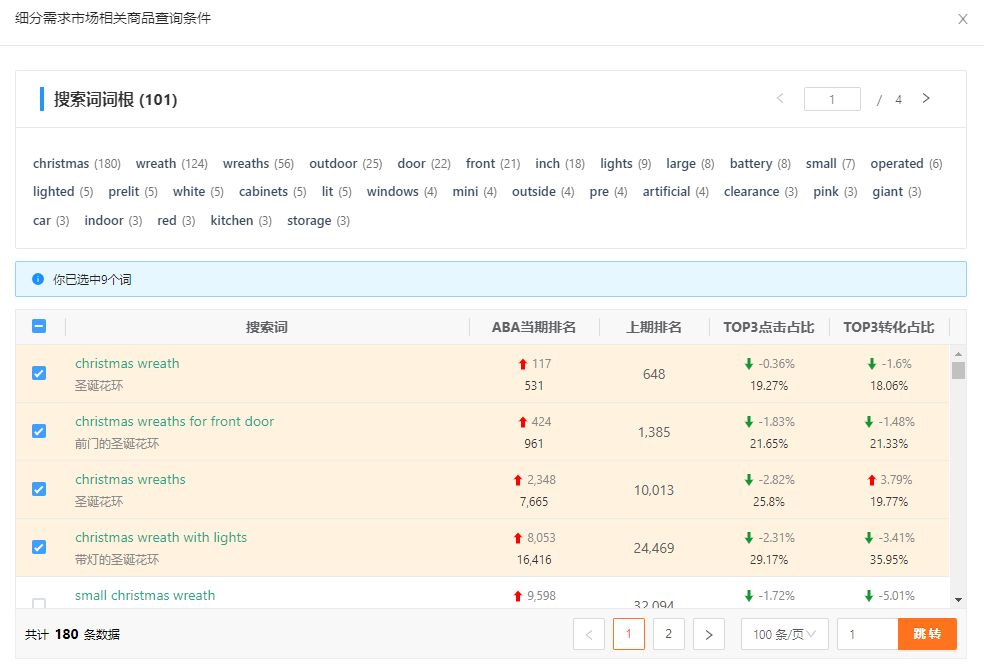The width and height of the screenshot is (984, 668).
Task: Click the orange 跳转 jump button
Action: coord(927,634)
